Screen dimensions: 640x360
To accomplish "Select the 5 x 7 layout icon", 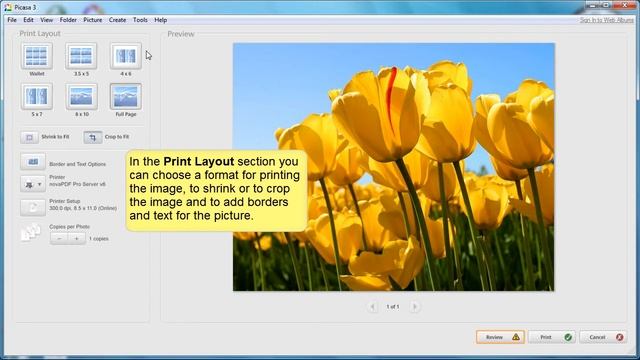I will (37, 96).
